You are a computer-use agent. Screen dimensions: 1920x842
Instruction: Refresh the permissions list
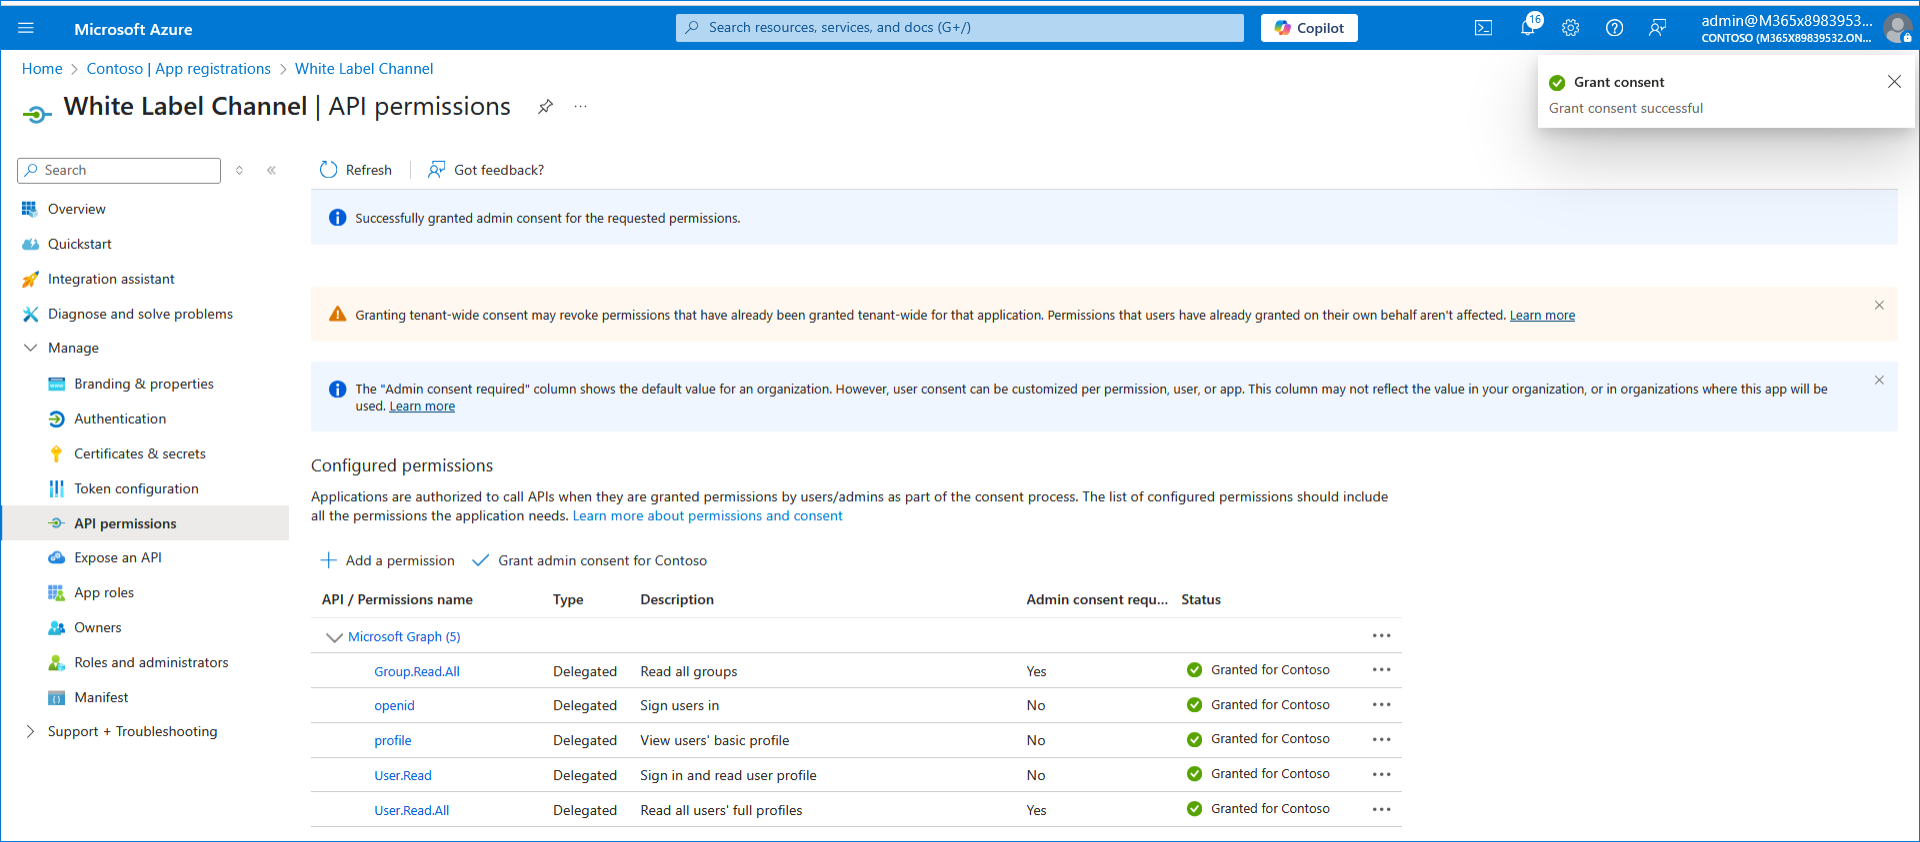(355, 170)
